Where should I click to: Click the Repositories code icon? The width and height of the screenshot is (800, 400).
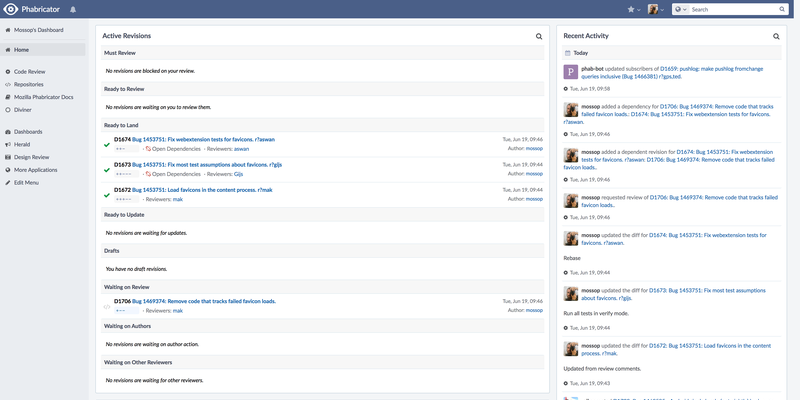click(8, 84)
